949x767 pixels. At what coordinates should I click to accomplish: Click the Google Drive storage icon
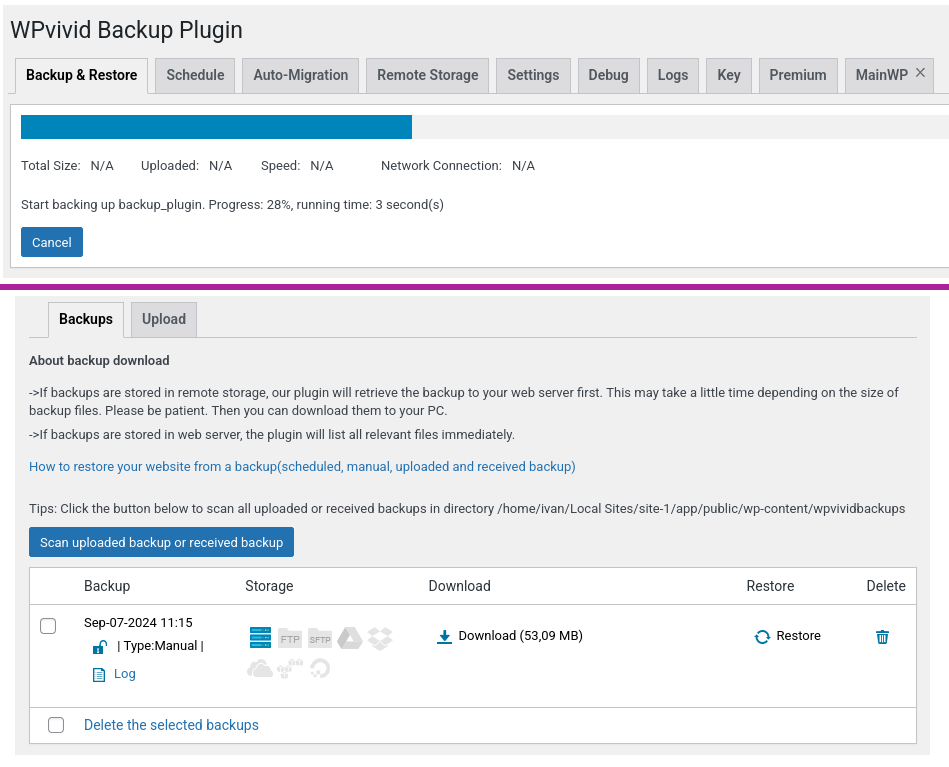click(350, 638)
